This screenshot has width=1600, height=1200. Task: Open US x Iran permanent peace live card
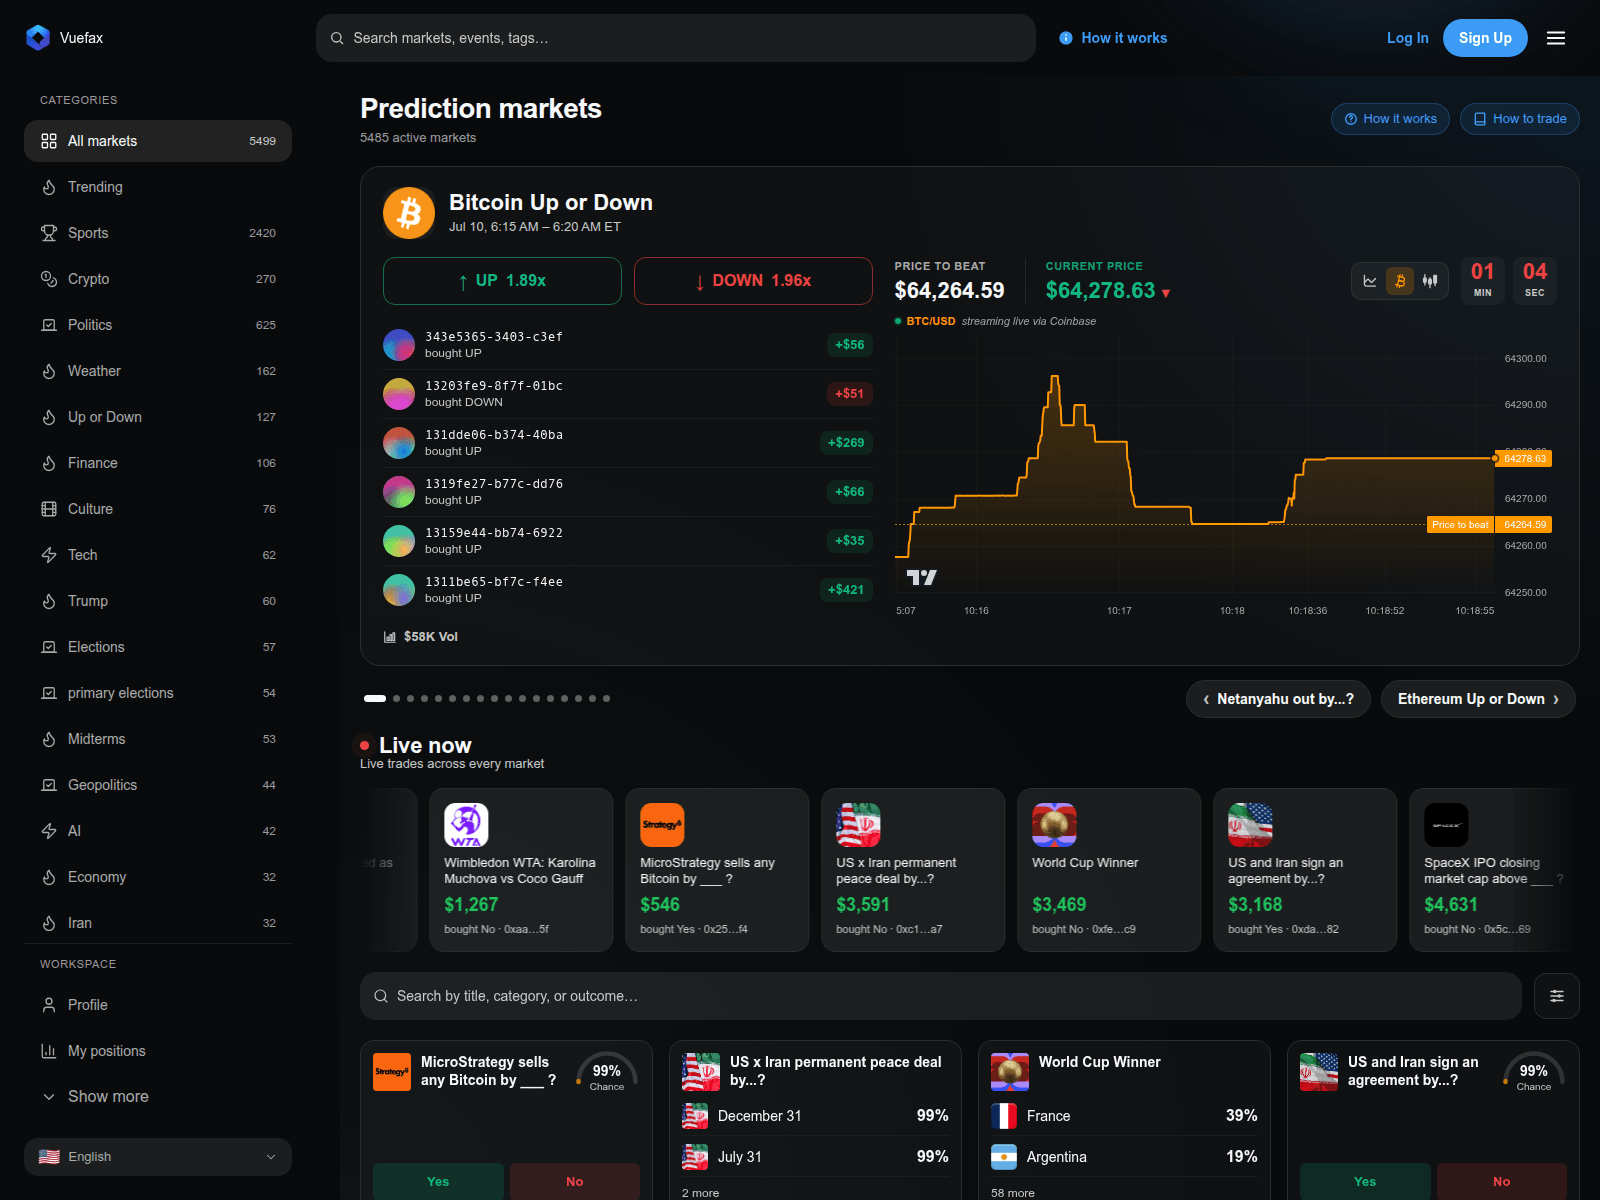[x=913, y=870]
